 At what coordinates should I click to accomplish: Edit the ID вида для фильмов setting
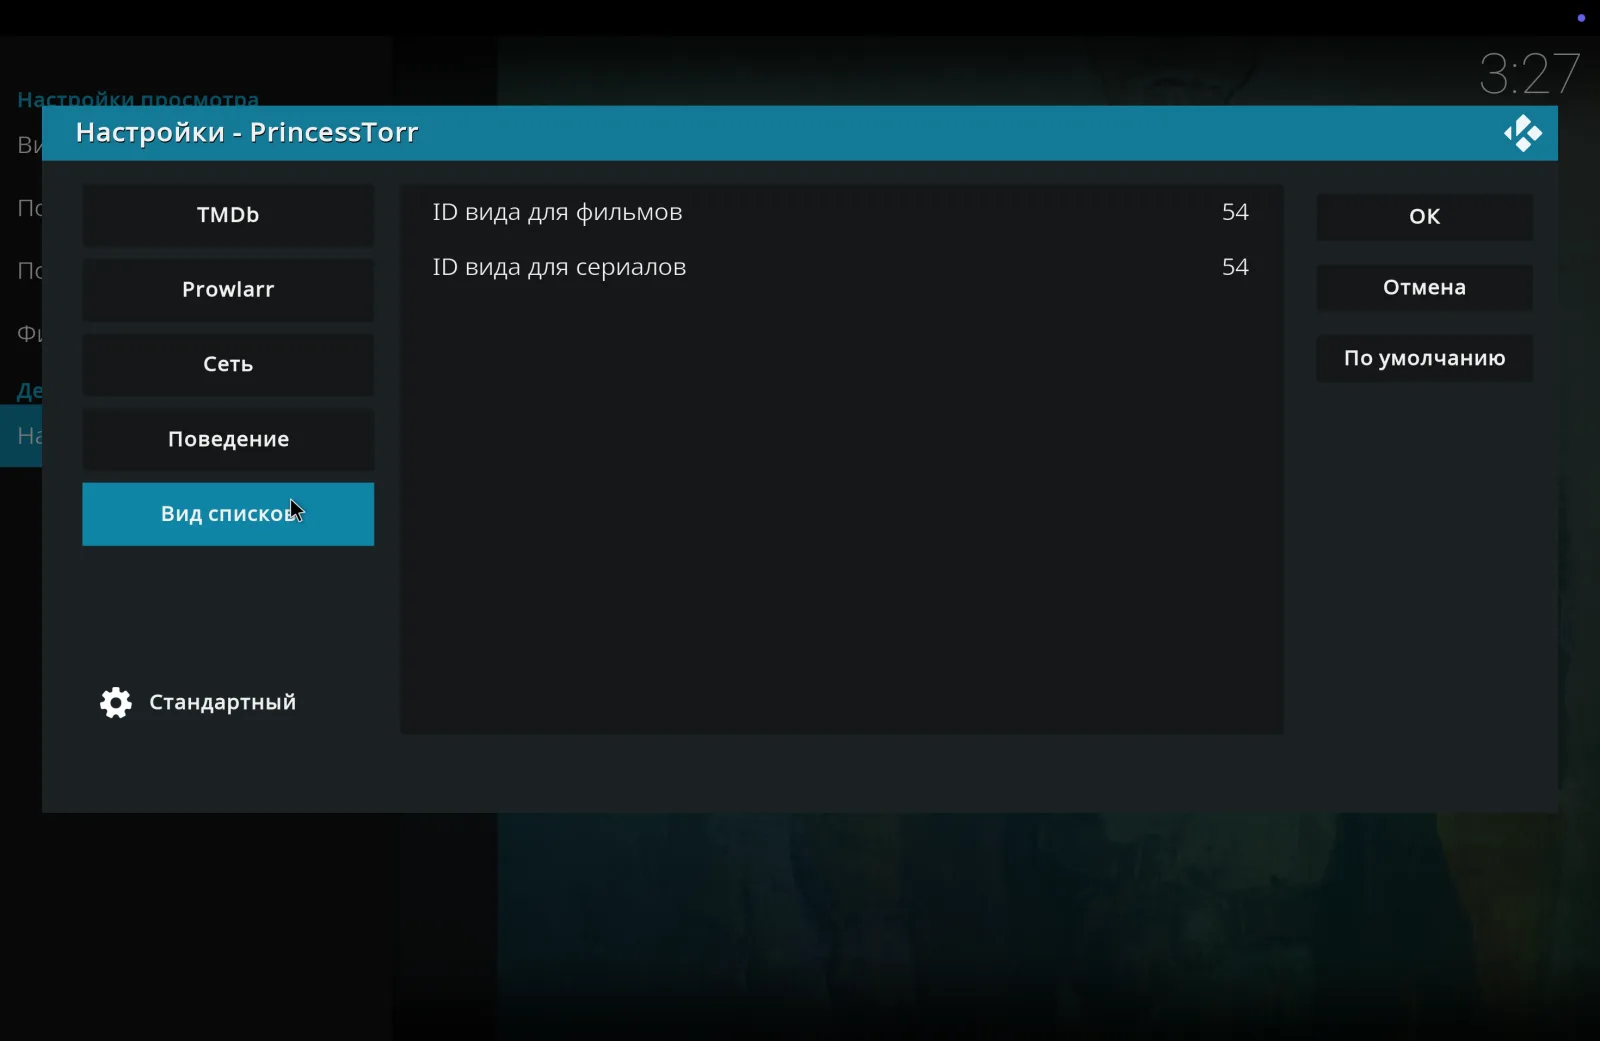pos(841,212)
